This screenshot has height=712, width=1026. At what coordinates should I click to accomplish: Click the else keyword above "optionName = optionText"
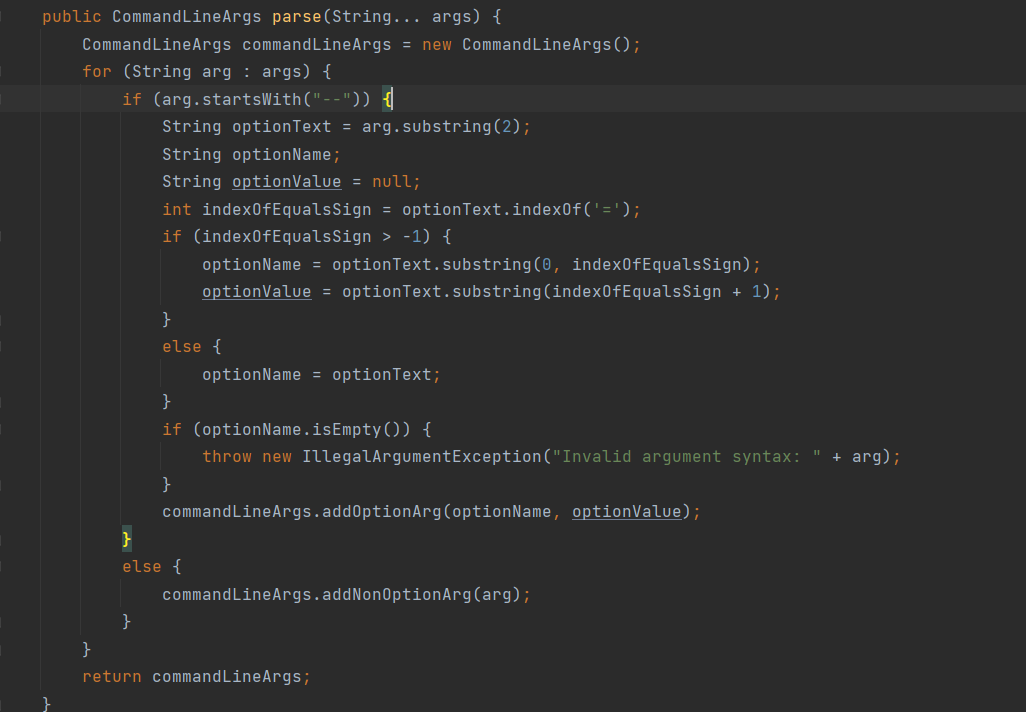pos(182,346)
